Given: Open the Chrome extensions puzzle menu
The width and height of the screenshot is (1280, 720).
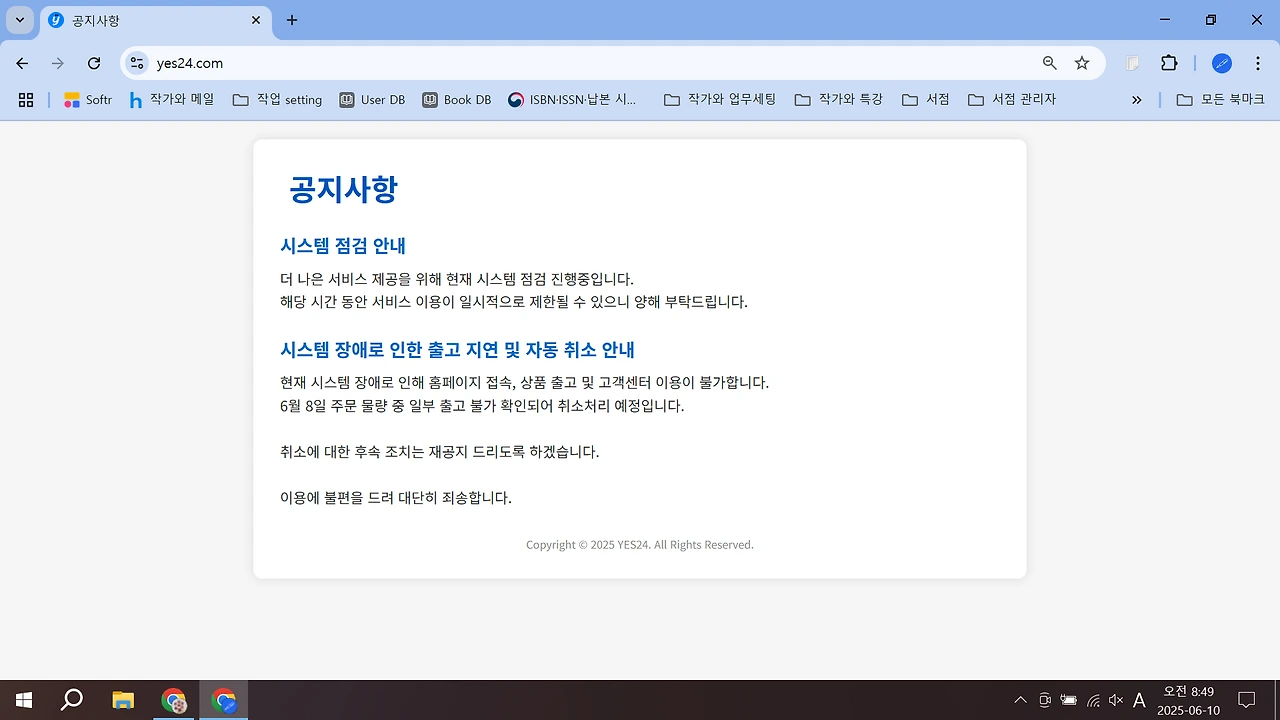Looking at the screenshot, I should (1169, 63).
